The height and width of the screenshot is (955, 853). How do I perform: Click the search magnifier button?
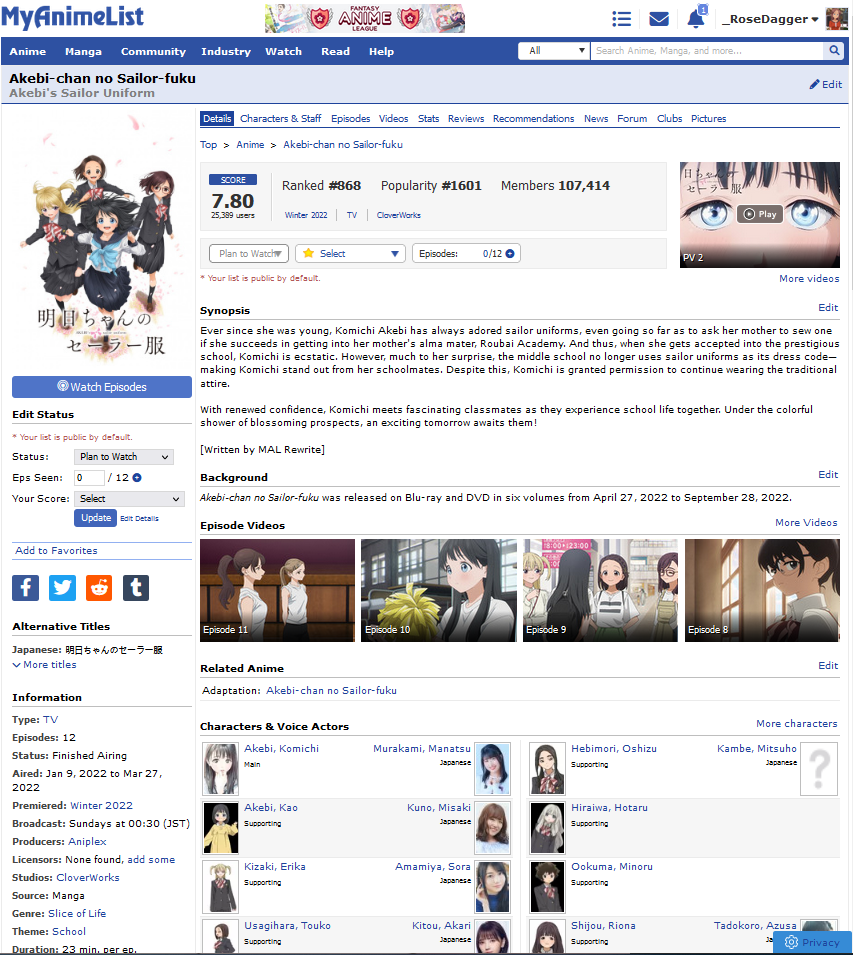(834, 51)
